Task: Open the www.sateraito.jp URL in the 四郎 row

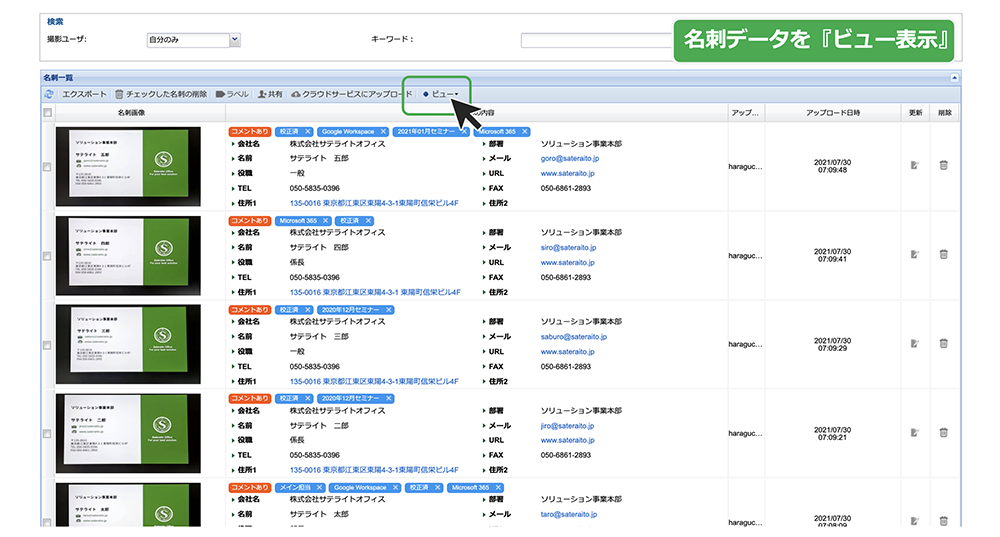Action: [568, 263]
